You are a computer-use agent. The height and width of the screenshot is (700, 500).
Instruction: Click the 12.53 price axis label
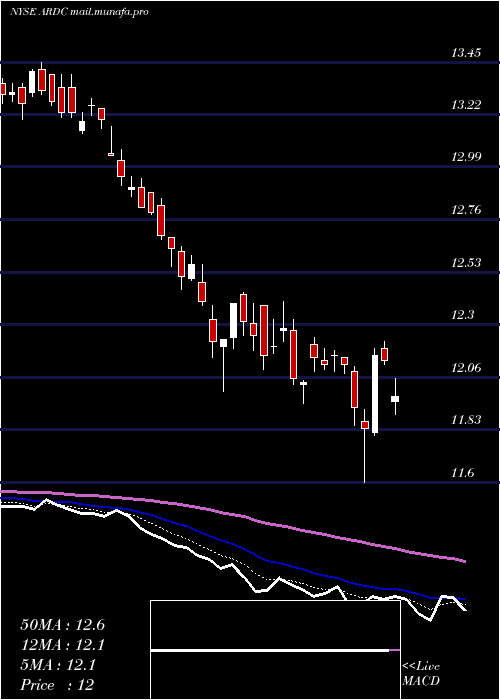[466, 262]
